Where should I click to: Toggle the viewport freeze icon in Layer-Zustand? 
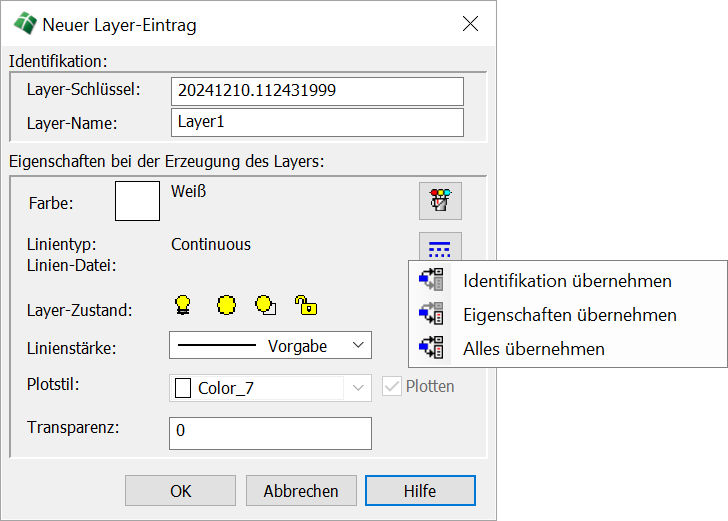click(x=266, y=305)
